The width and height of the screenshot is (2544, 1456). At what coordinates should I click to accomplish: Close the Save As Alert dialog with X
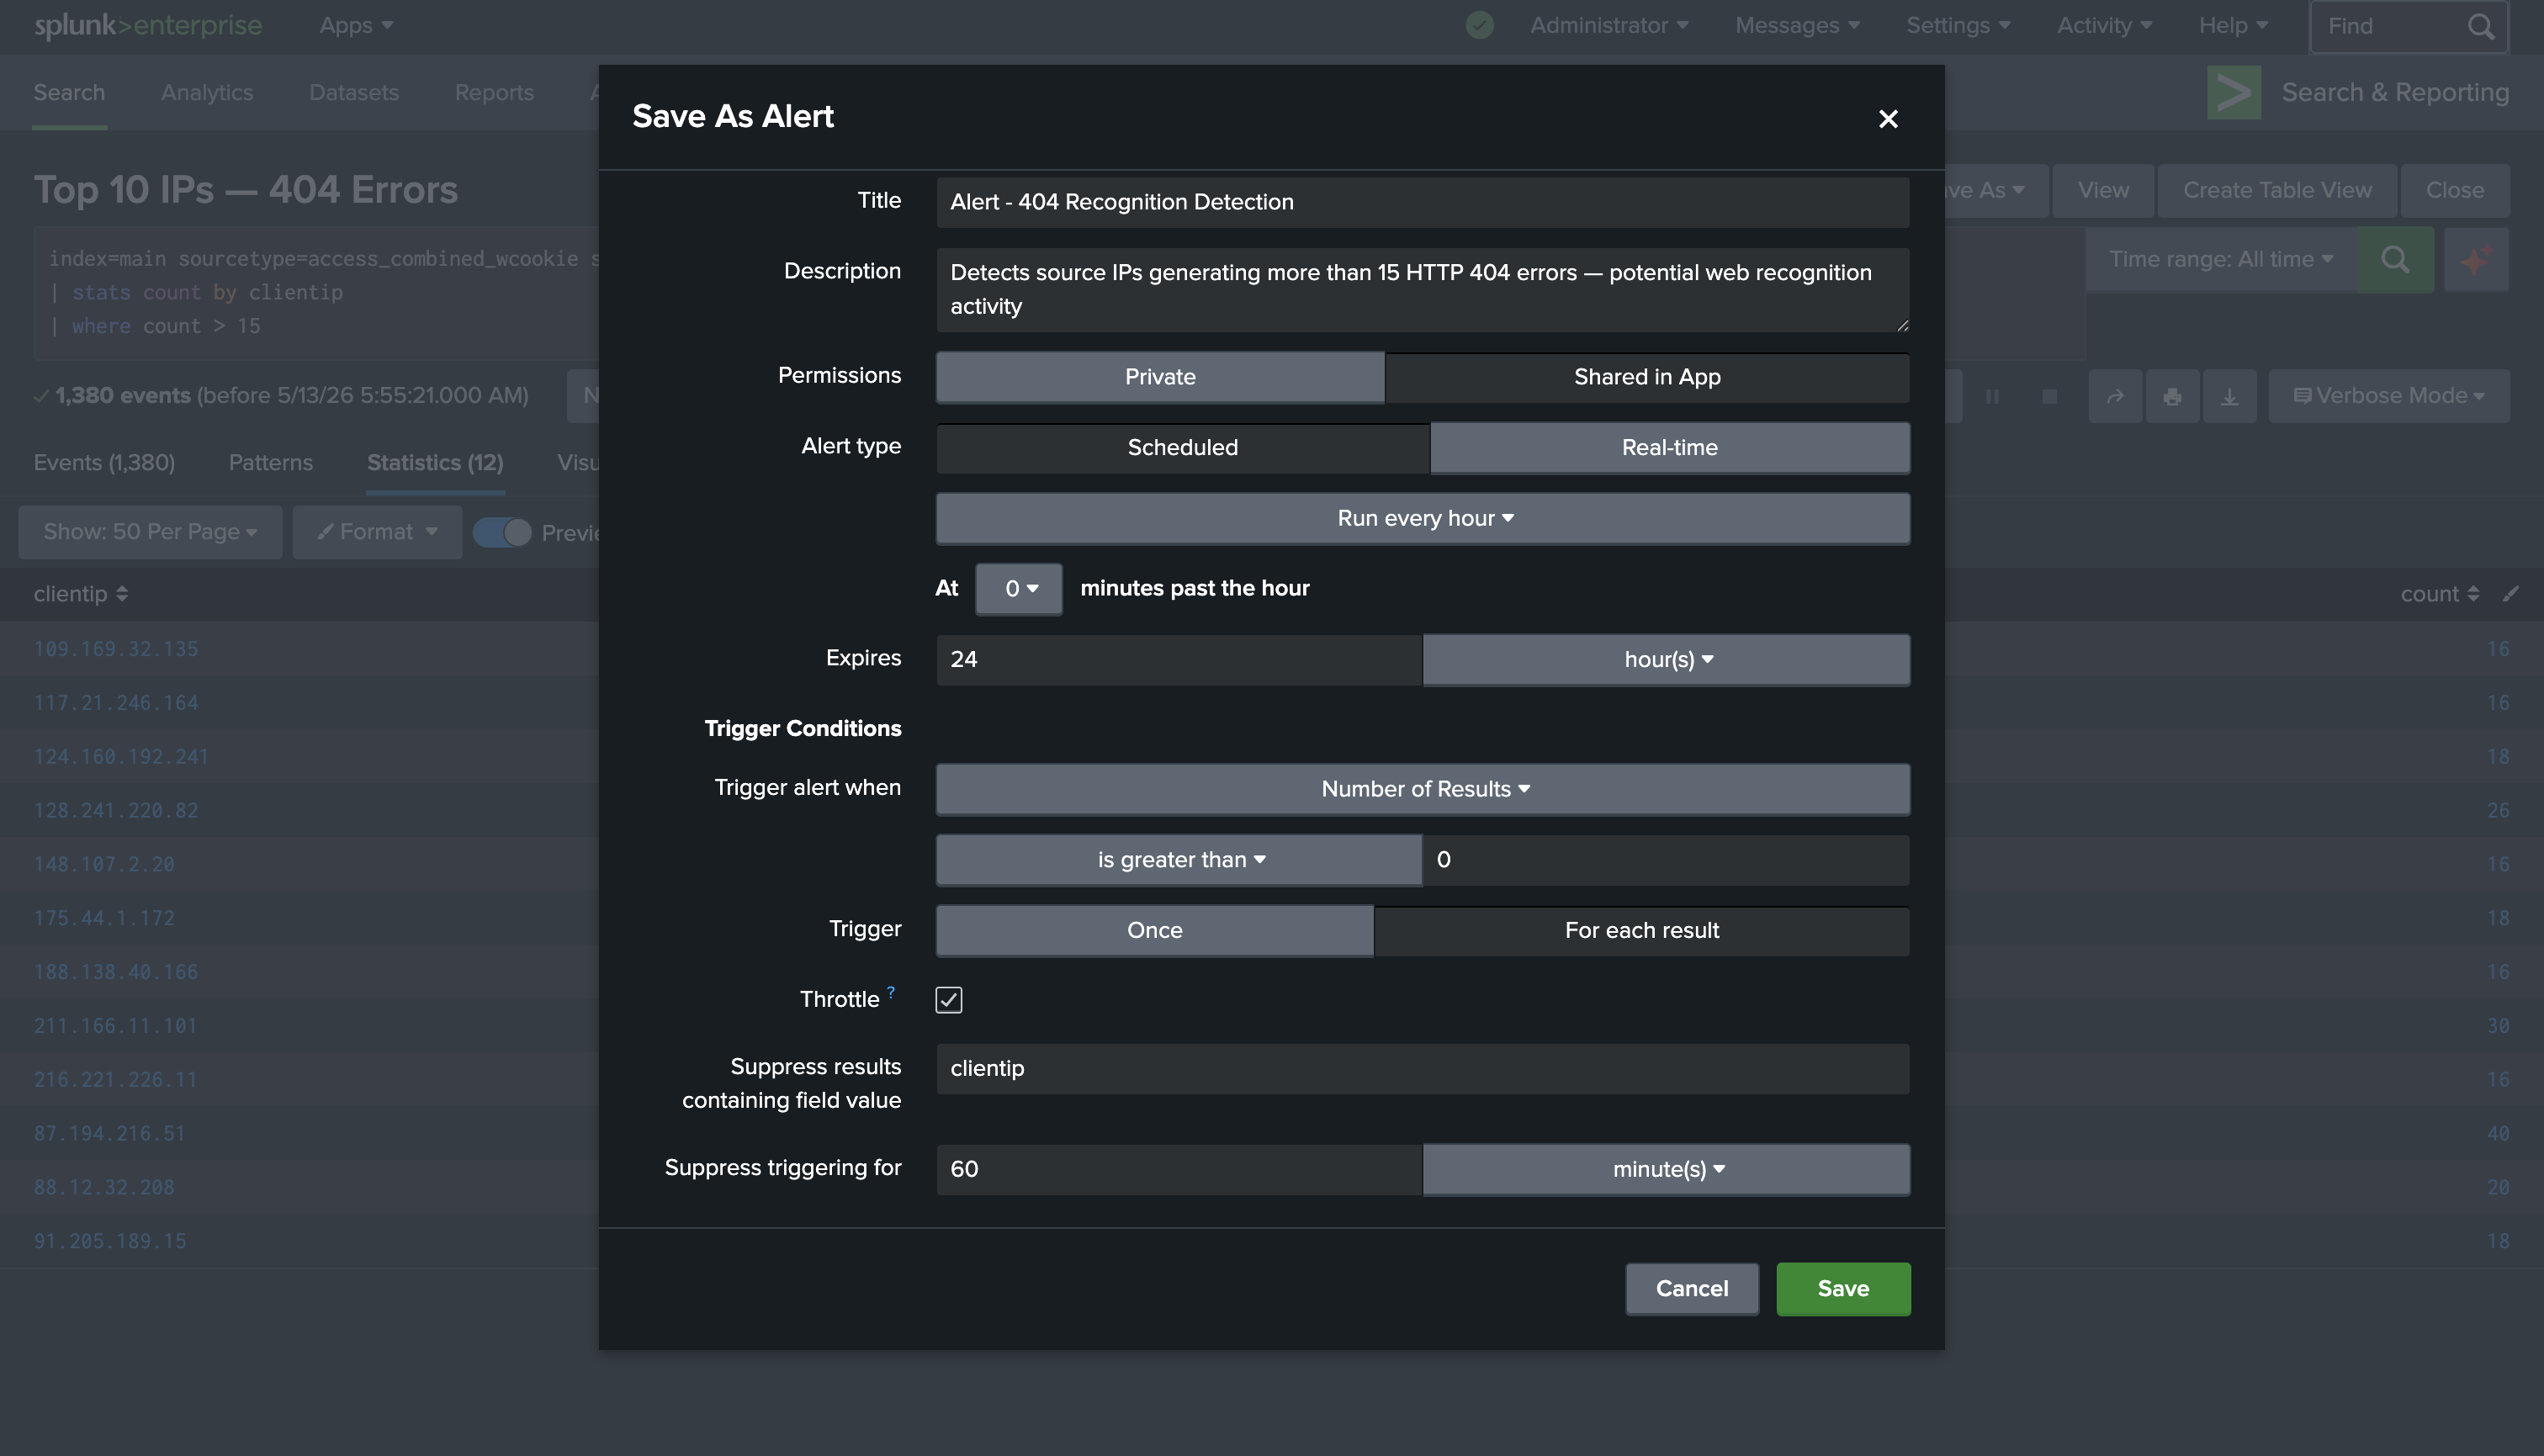pos(1887,119)
